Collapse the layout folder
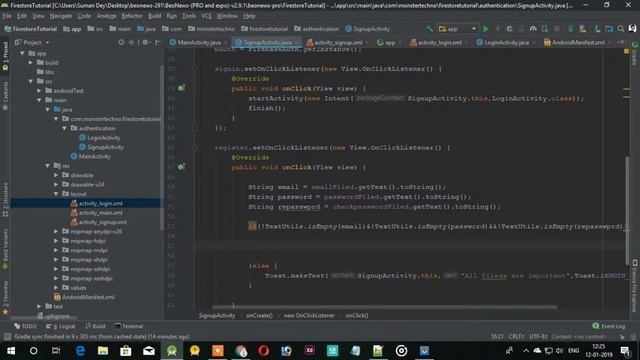This screenshot has height=360, width=640. coord(56,194)
